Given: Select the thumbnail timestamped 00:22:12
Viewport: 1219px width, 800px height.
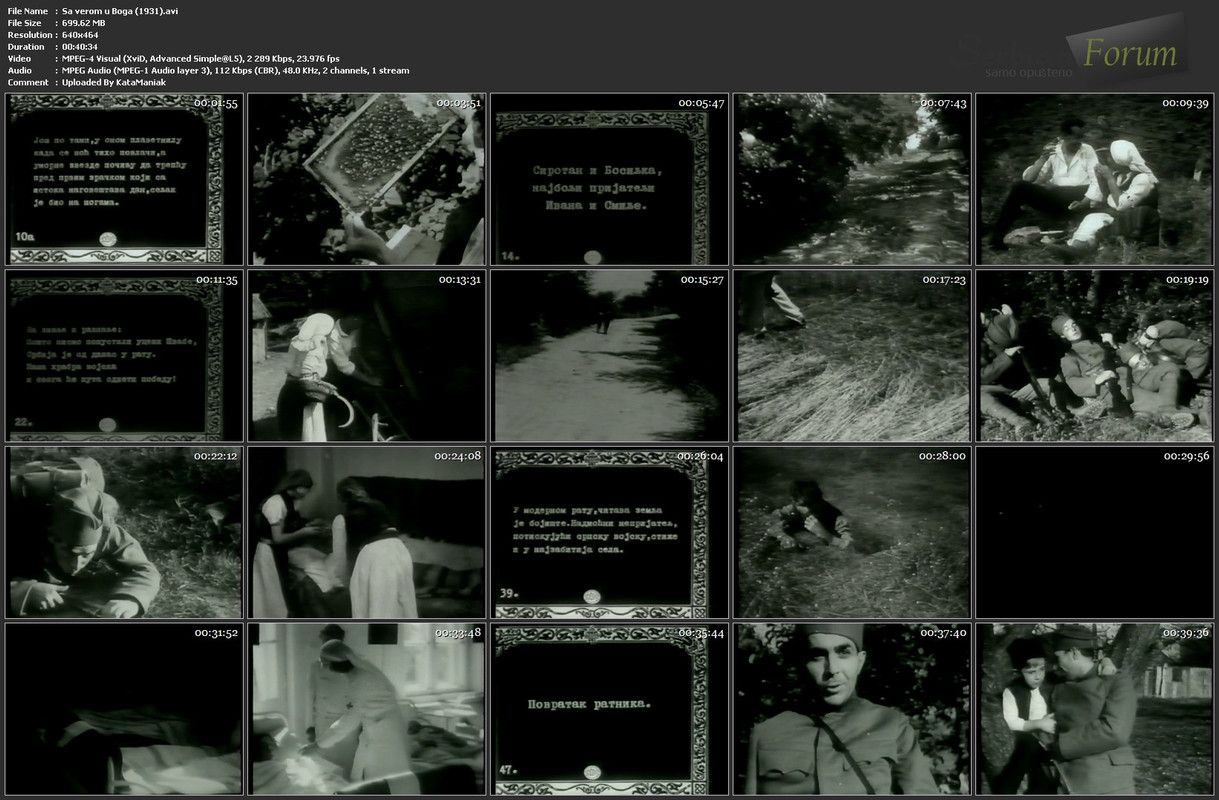Looking at the screenshot, I should pos(124,532).
